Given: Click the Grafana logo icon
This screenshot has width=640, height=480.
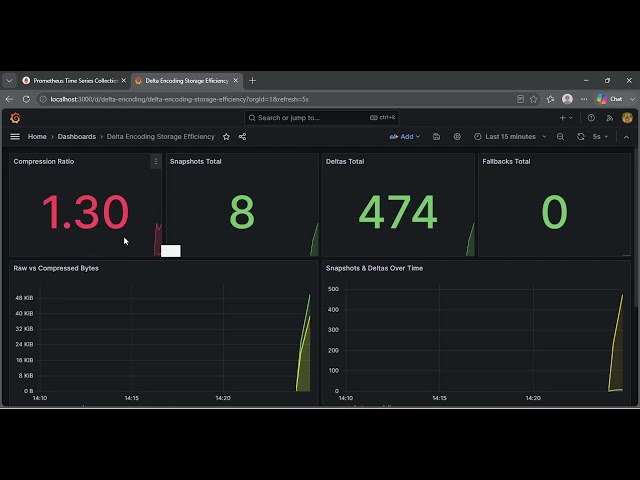Looking at the screenshot, I should coord(15,118).
